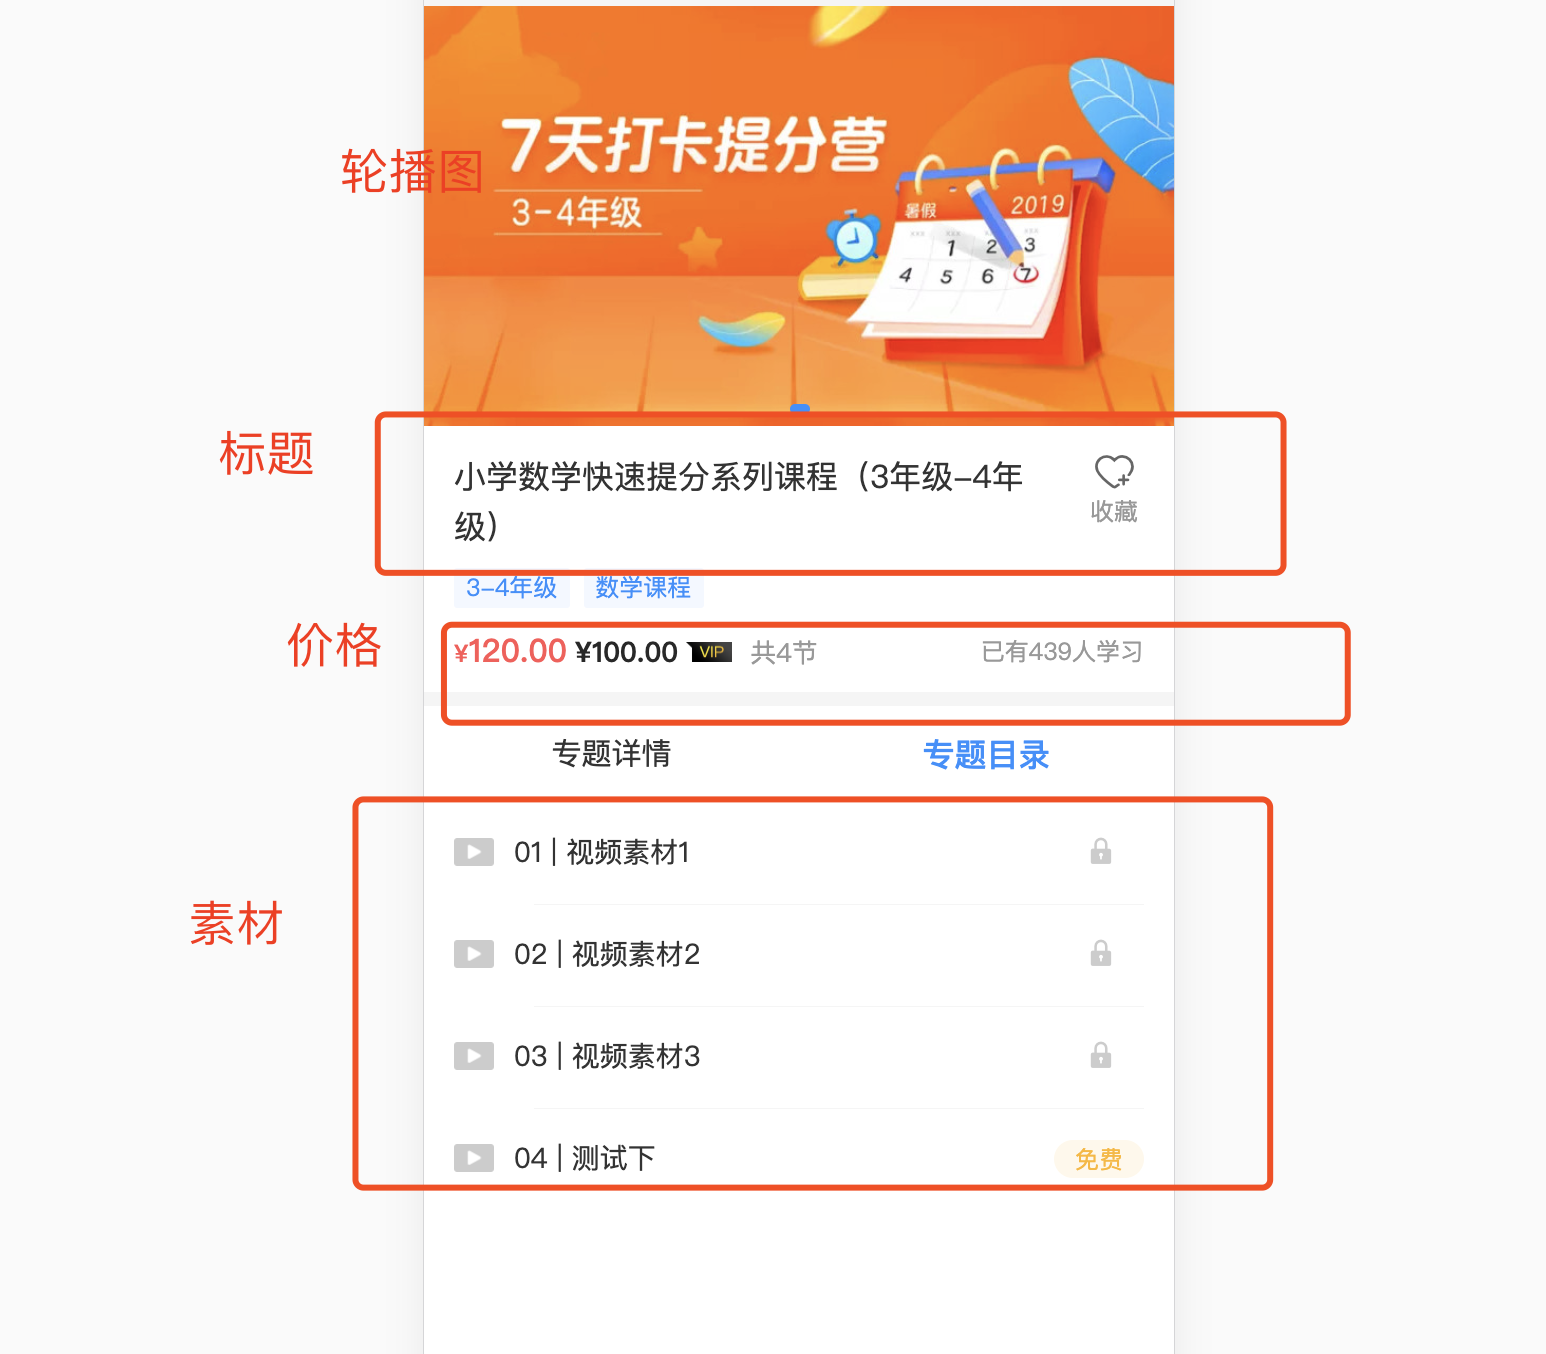Image resolution: width=1546 pixels, height=1354 pixels.
Task: Click lock icon on 视频素材2 row
Action: pos(1101,953)
